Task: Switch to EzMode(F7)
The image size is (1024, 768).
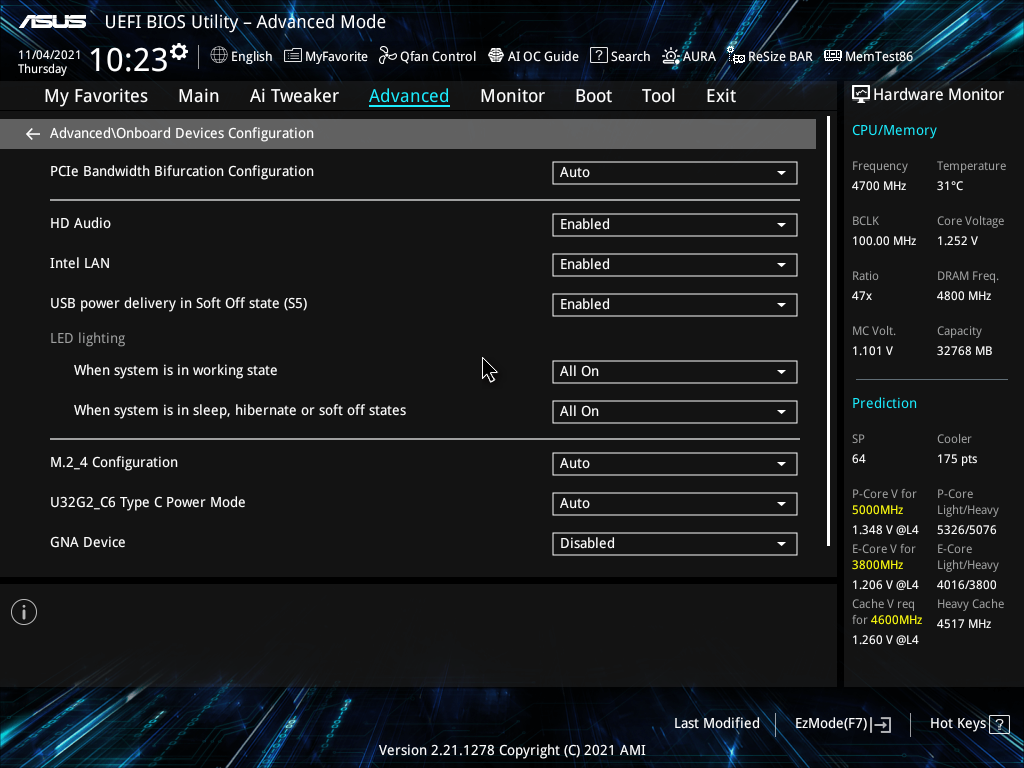Action: pos(842,724)
